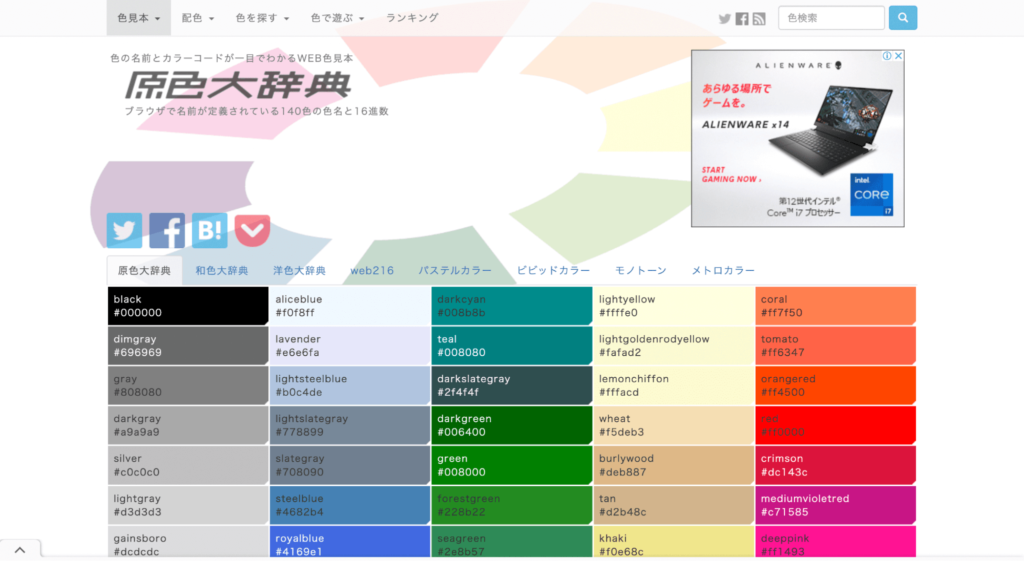Open the 色で遊ぶ dropdown menu
This screenshot has height=561, width=1024.
[338, 18]
